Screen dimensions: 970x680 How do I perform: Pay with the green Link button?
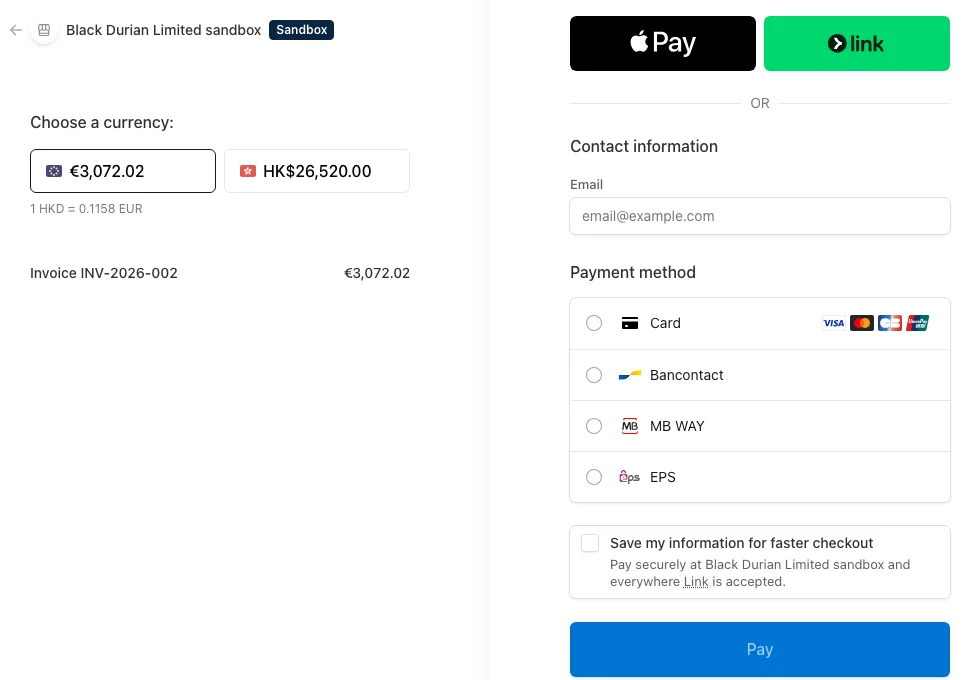[857, 43]
